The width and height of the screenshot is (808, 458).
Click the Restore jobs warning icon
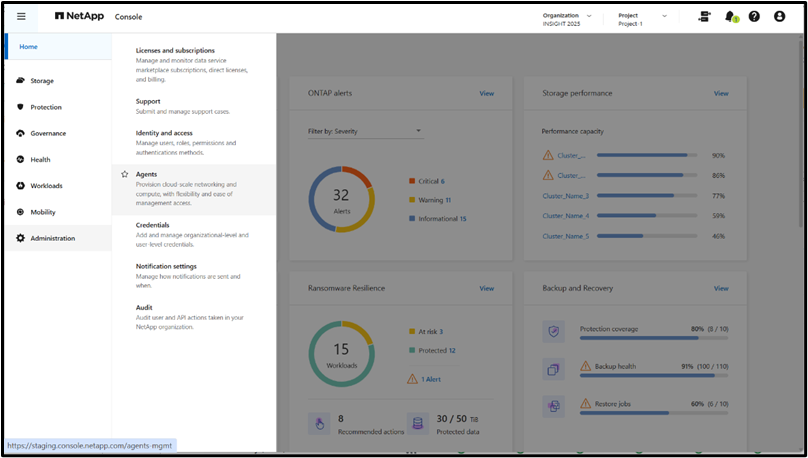tap(586, 403)
